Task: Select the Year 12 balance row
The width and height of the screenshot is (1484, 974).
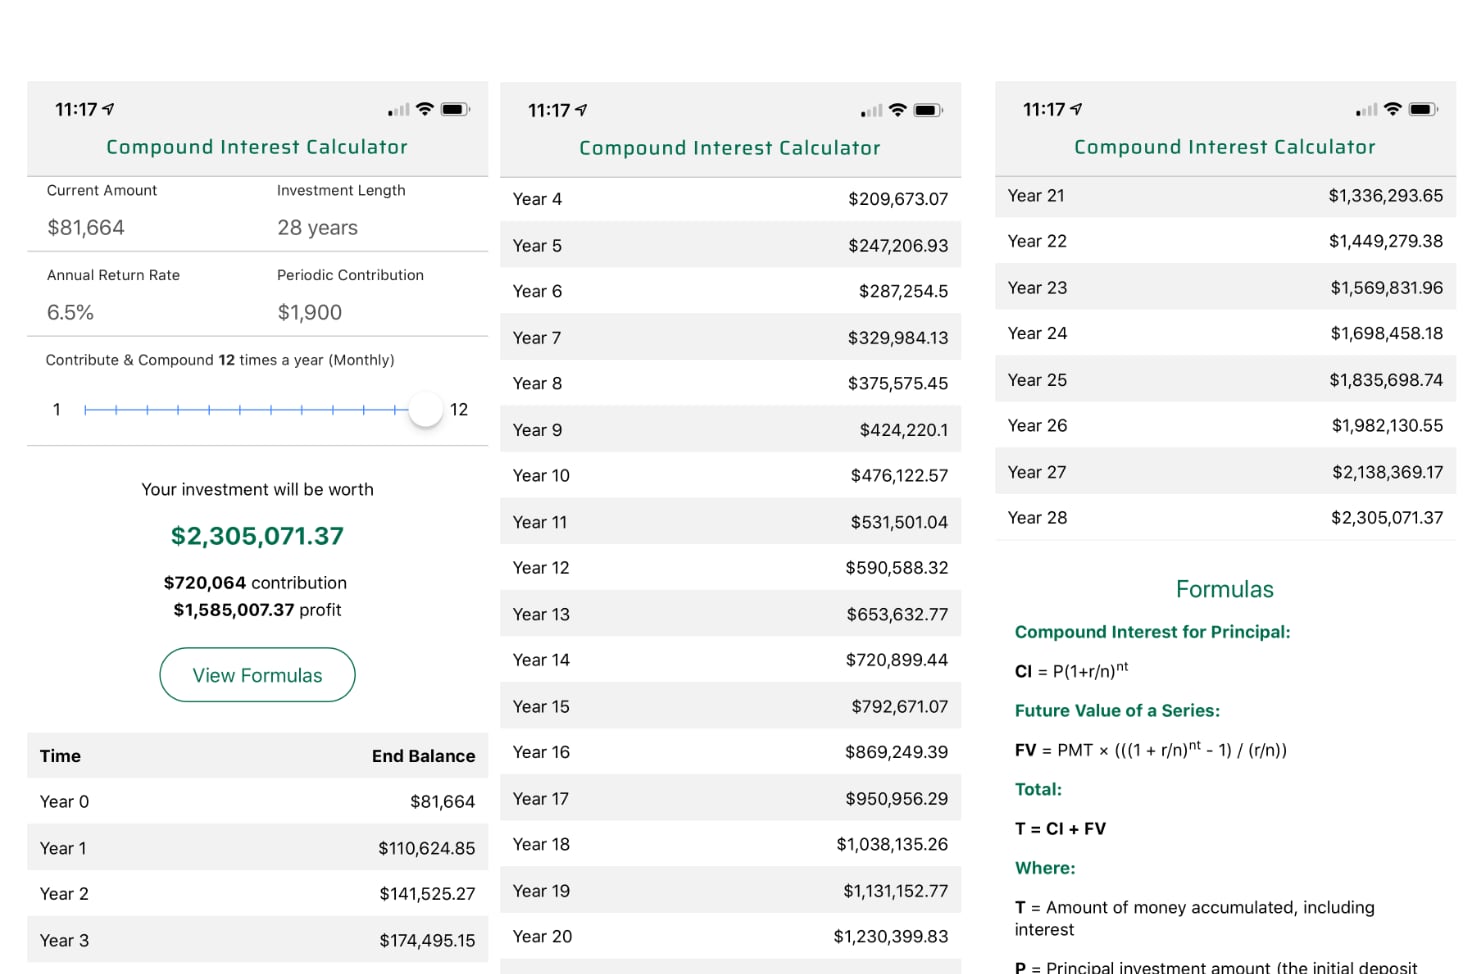Action: [730, 568]
